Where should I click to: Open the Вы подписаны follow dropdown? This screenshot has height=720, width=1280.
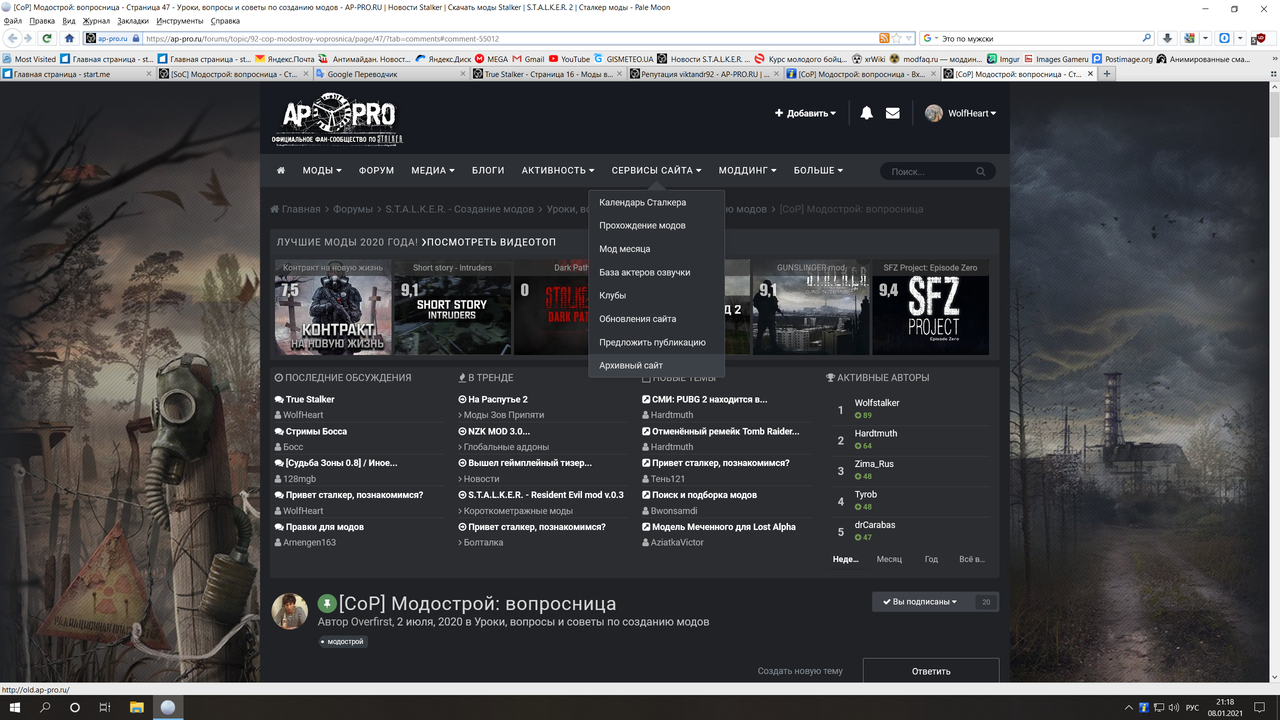tap(920, 602)
